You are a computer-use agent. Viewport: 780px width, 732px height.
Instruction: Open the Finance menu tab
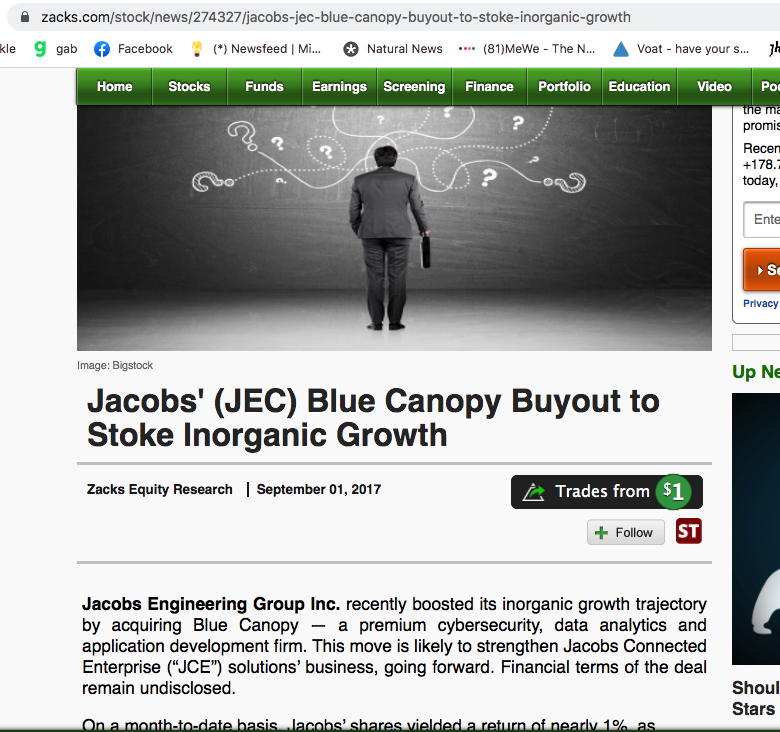[x=489, y=87]
